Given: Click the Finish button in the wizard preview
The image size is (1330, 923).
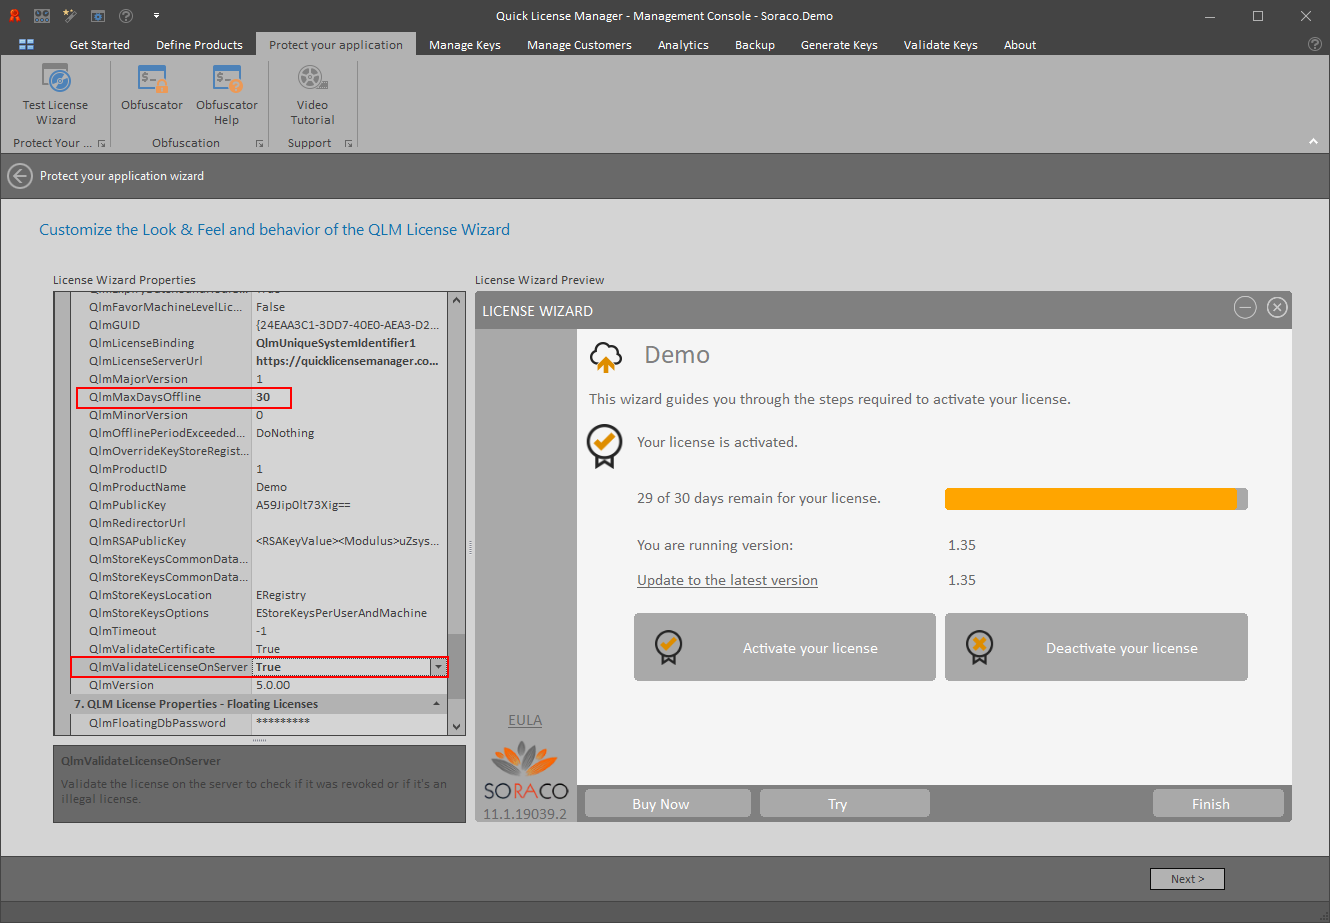Looking at the screenshot, I should coord(1218,804).
